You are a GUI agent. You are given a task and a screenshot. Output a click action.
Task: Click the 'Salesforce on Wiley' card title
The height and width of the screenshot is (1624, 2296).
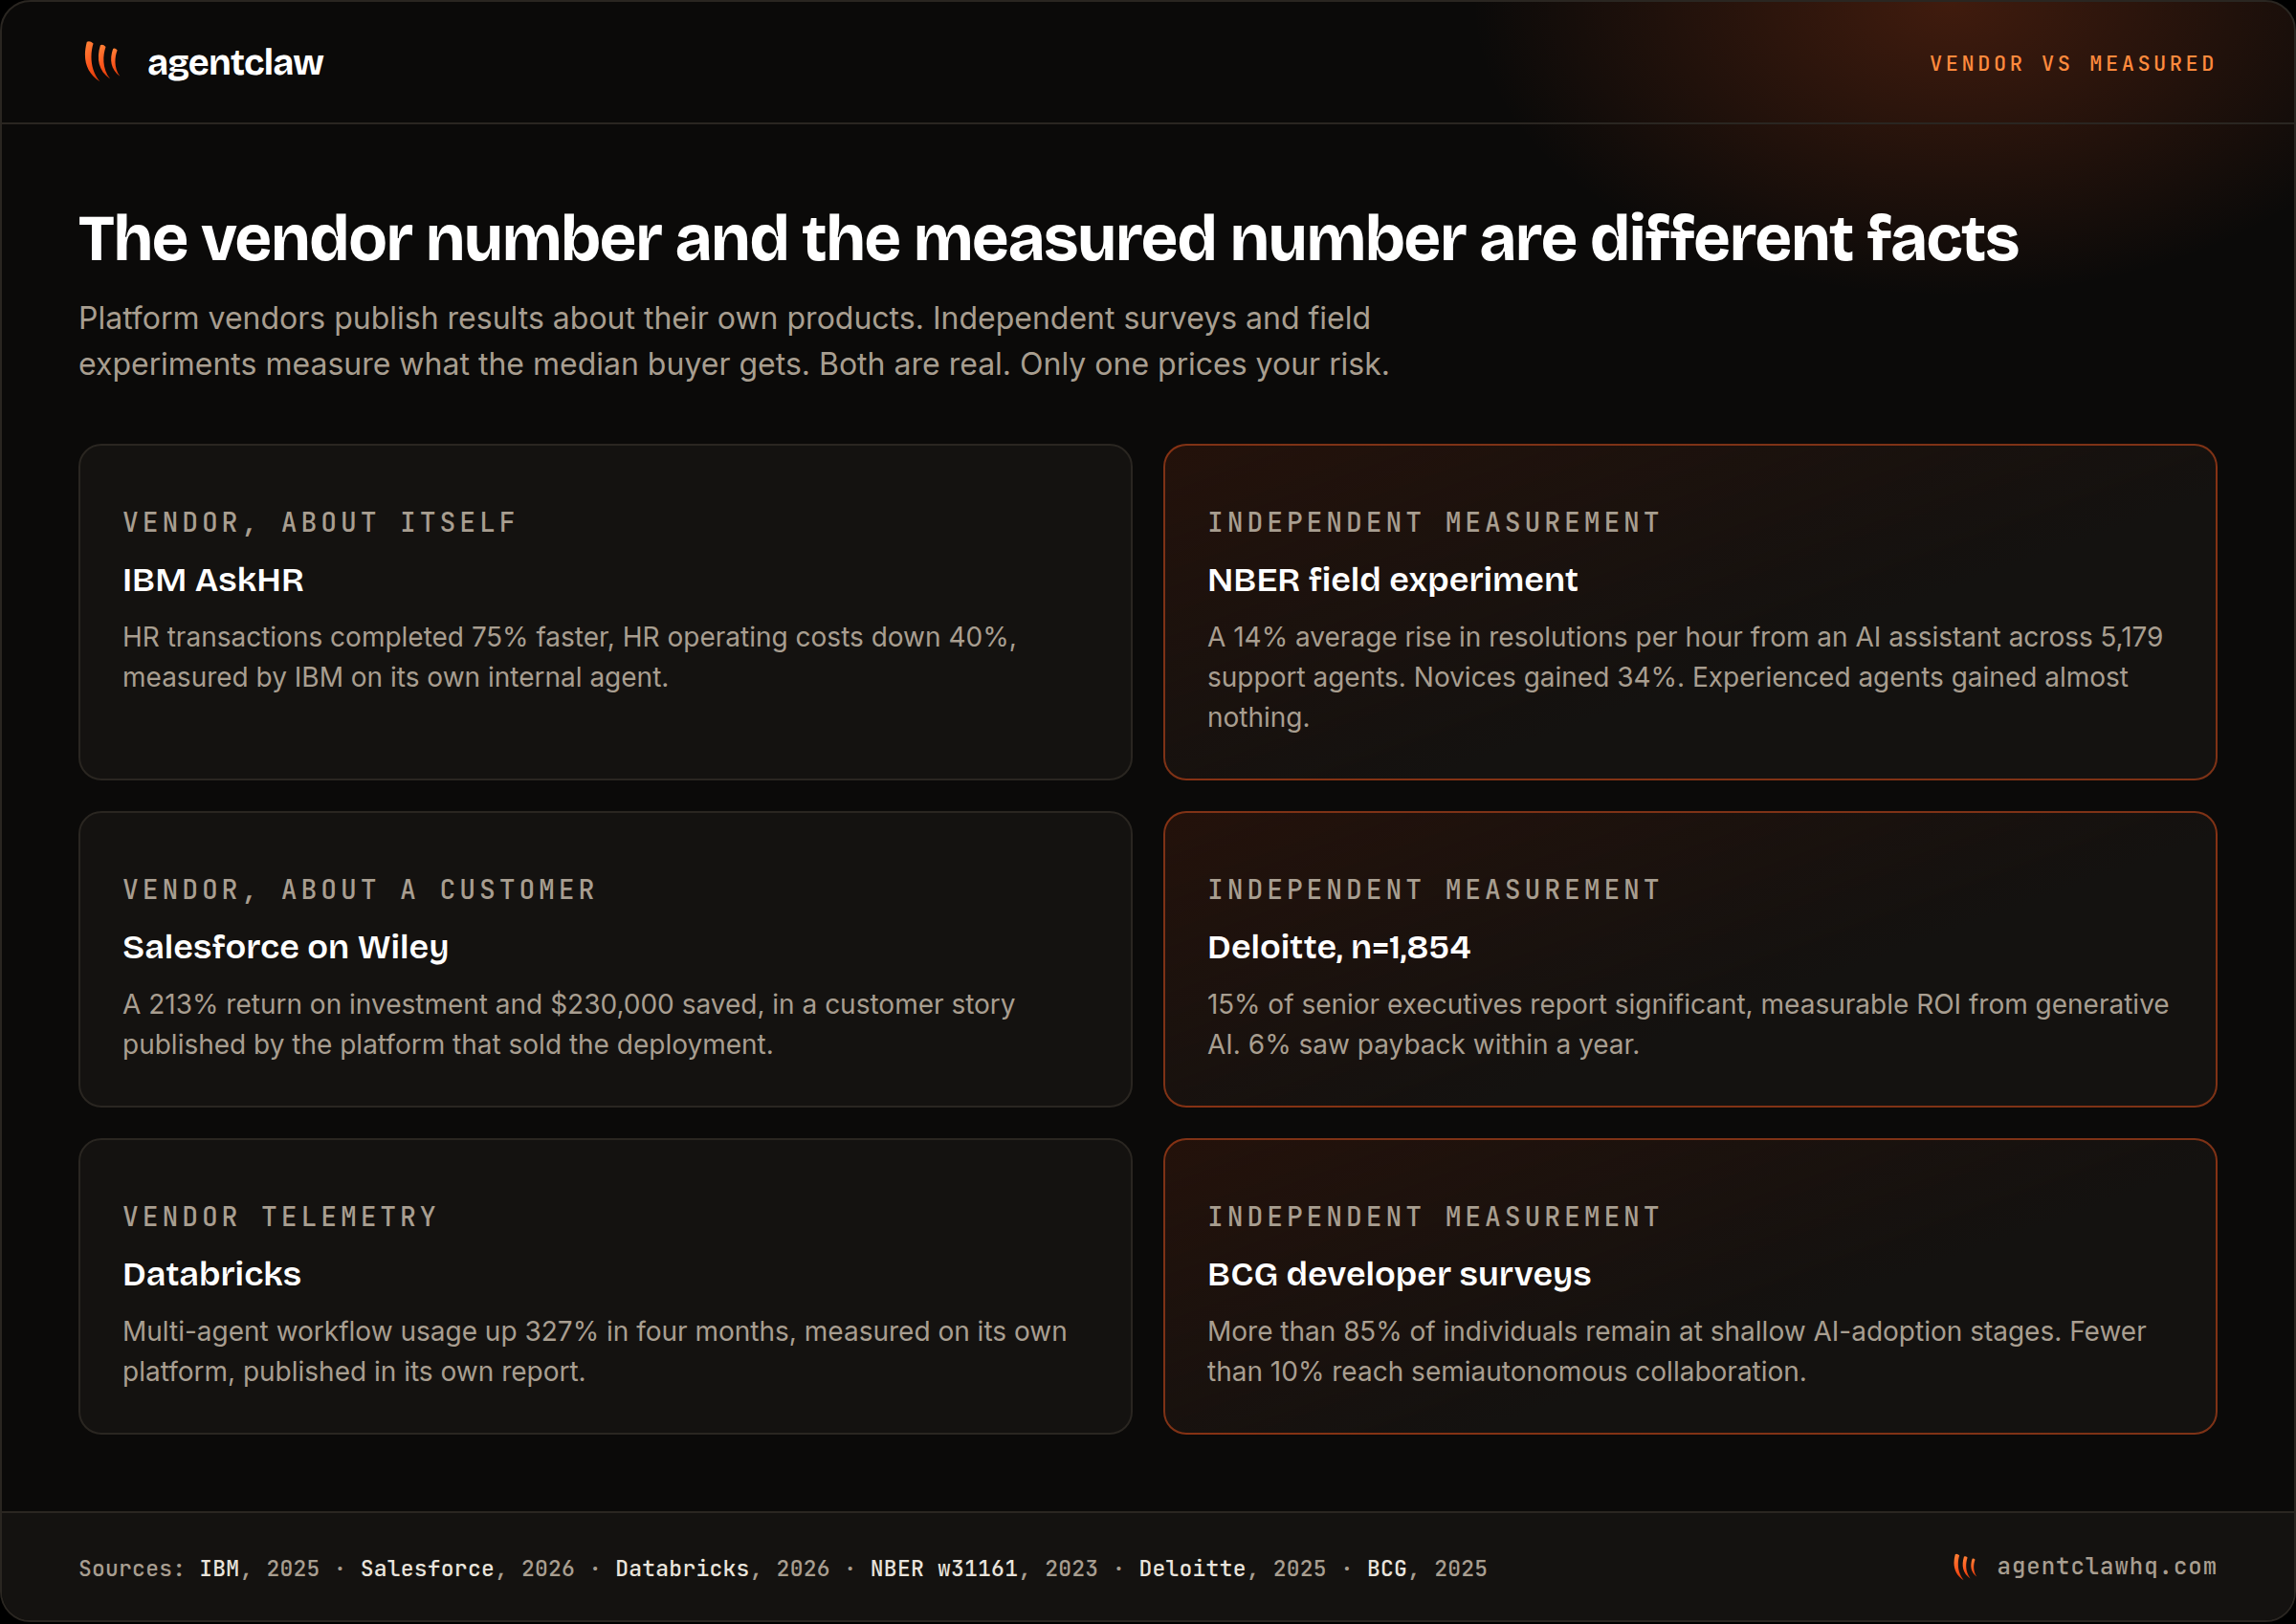(285, 947)
